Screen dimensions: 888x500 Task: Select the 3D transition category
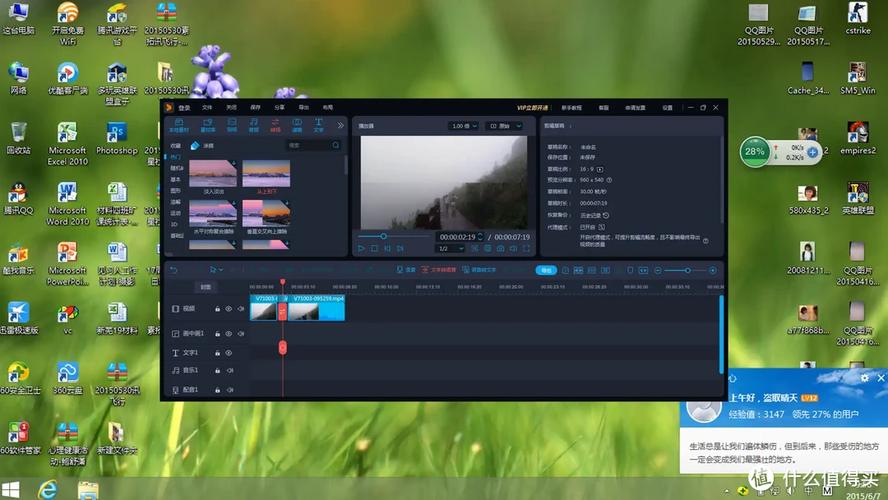tap(174, 224)
